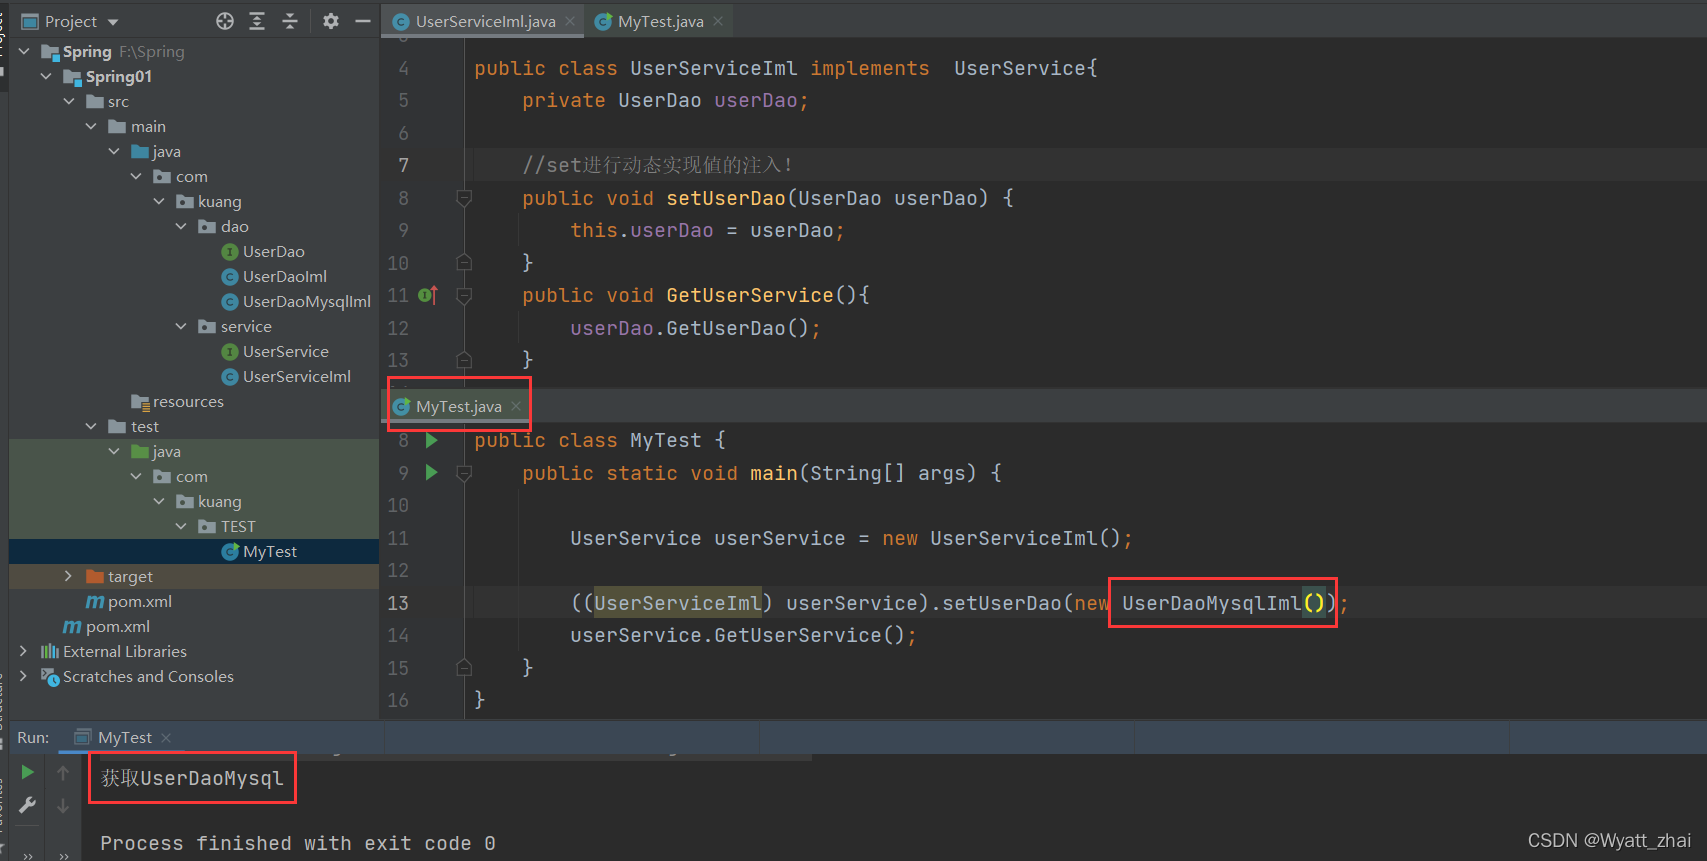Collapse the Spring01 module node

point(46,76)
